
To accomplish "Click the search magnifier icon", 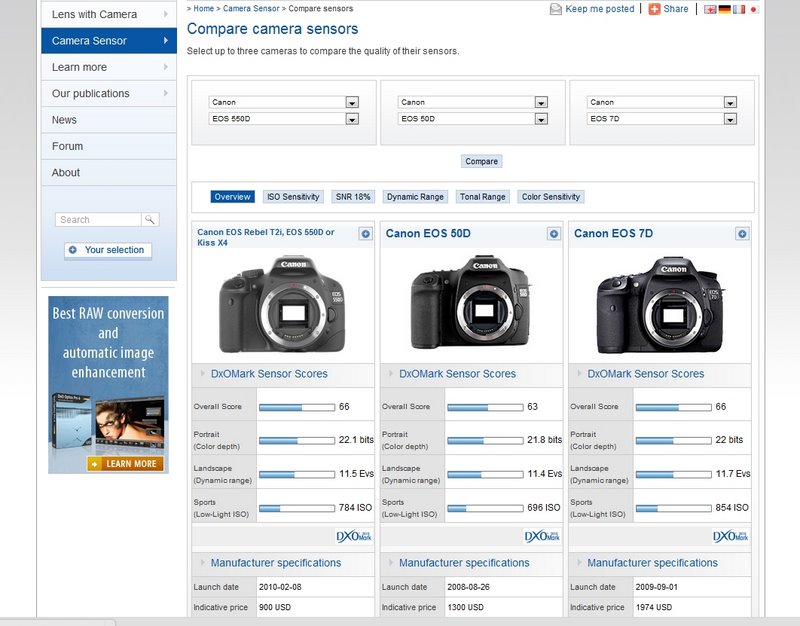I will 149,220.
